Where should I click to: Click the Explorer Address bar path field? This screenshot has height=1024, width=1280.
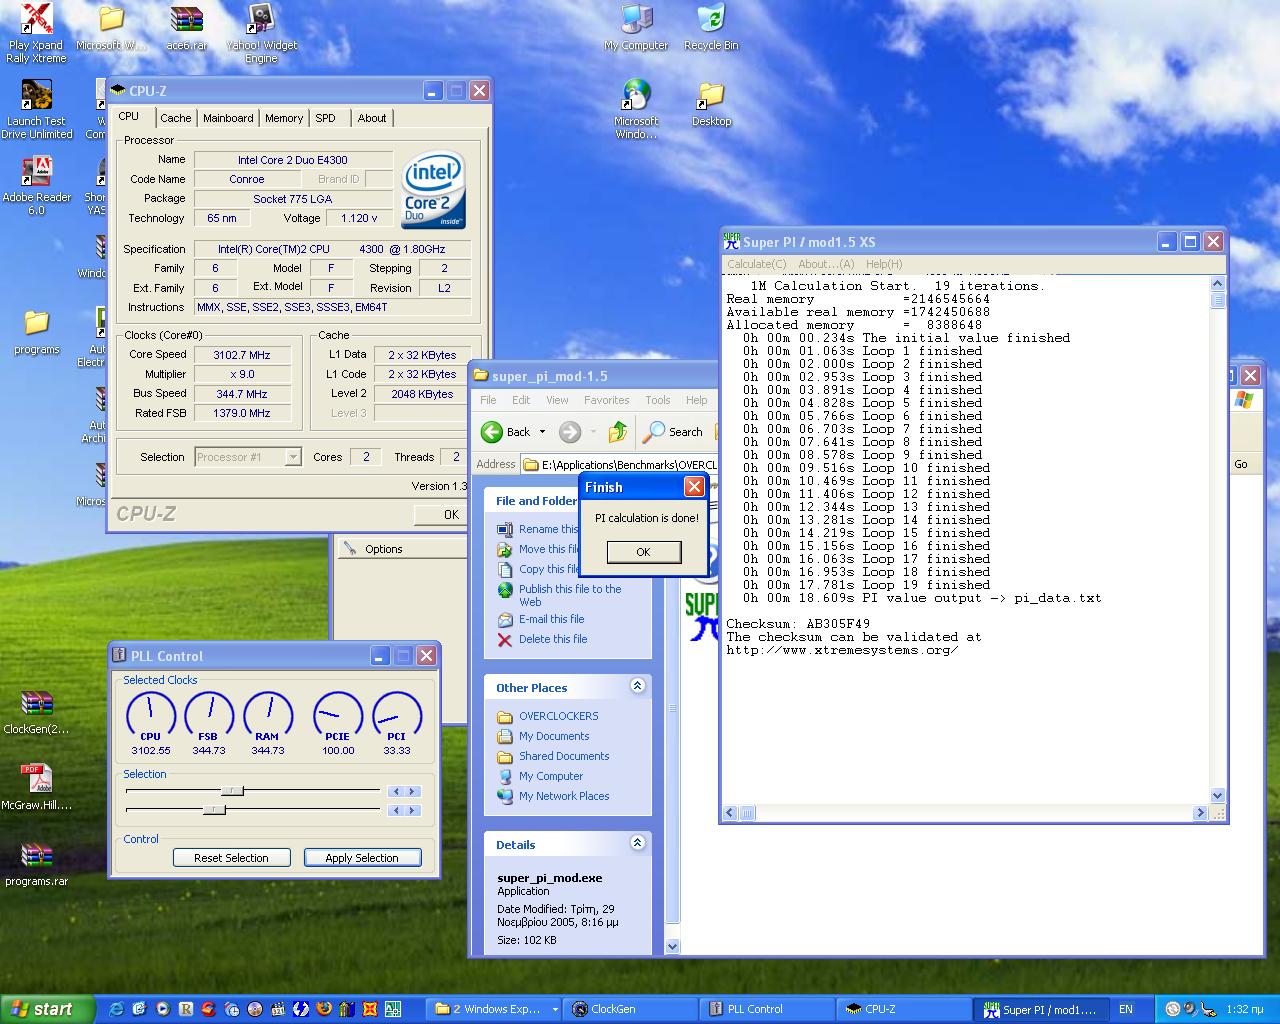(x=619, y=464)
